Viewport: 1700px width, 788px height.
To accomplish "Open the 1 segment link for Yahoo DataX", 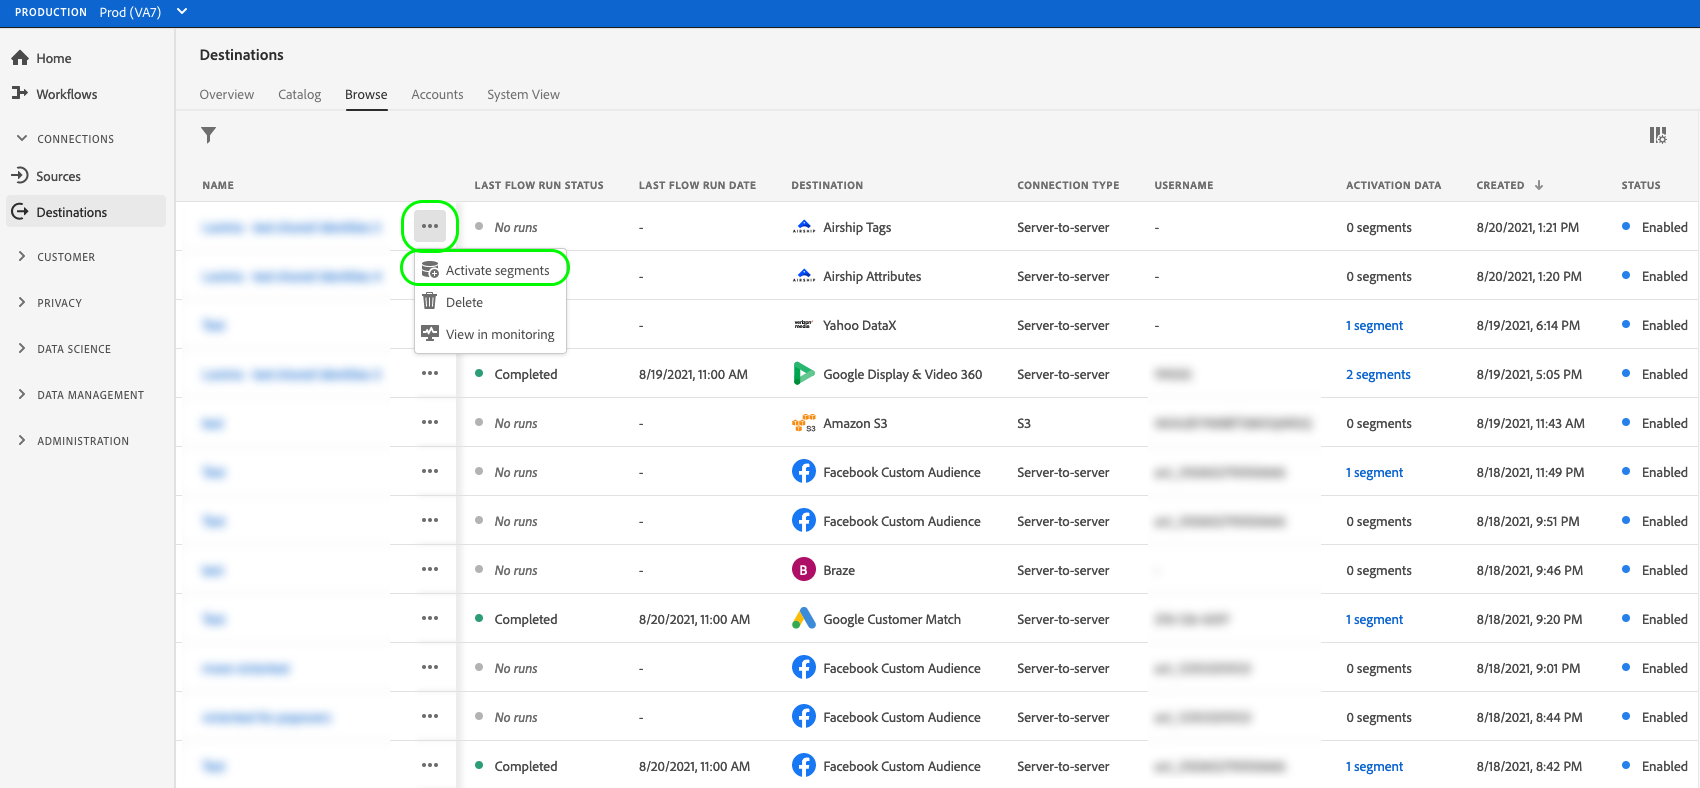I will [1374, 325].
